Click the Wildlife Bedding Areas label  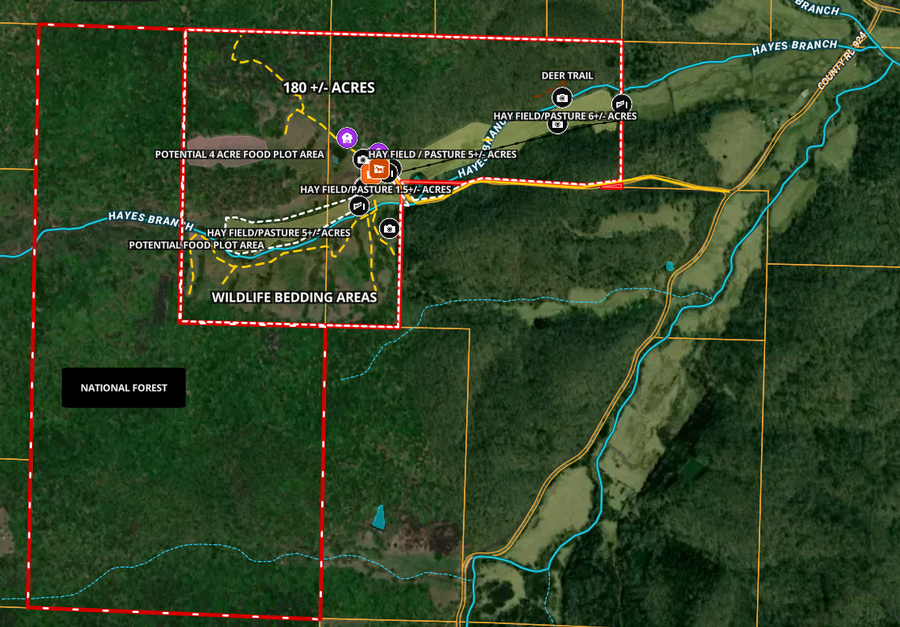coord(294,297)
